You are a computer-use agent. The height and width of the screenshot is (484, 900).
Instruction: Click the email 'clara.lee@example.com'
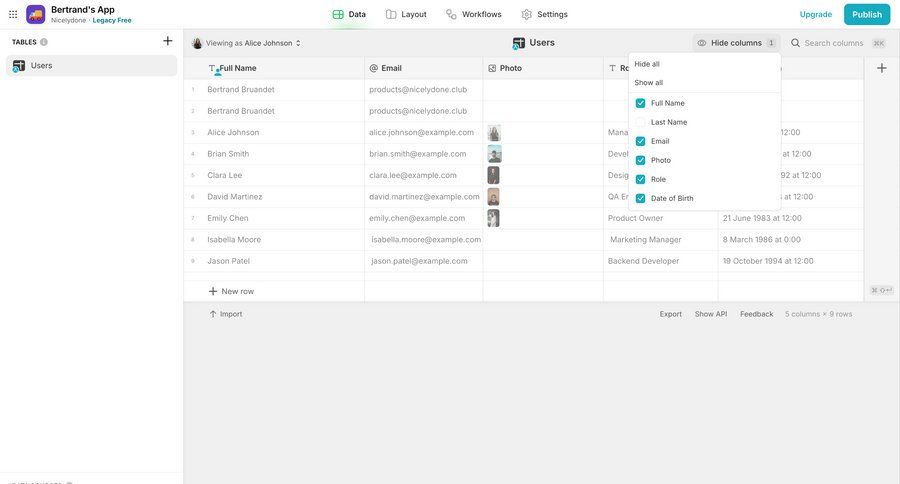pyautogui.click(x=413, y=175)
